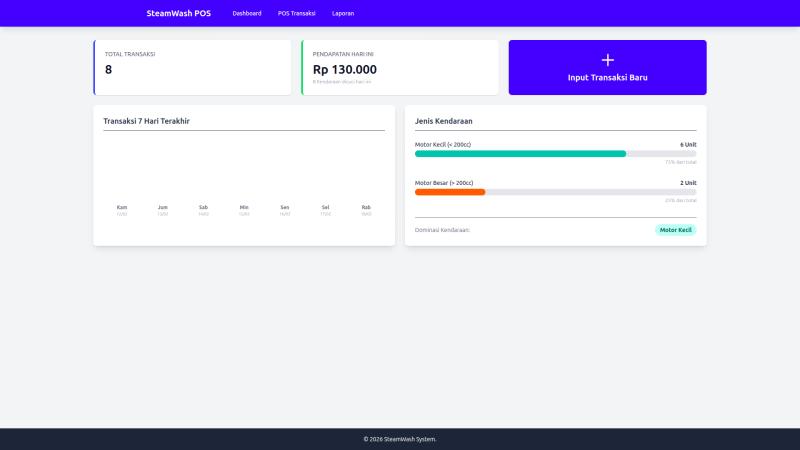
Task: Click the Motor Kecil dominance badge
Action: coord(675,230)
